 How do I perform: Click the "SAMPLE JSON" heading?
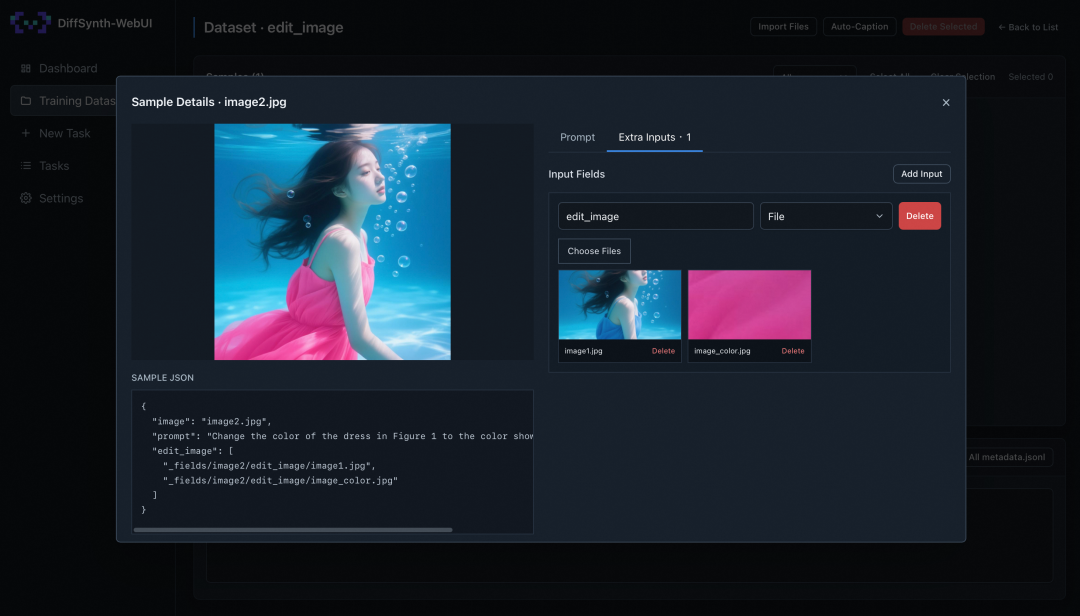coord(163,378)
